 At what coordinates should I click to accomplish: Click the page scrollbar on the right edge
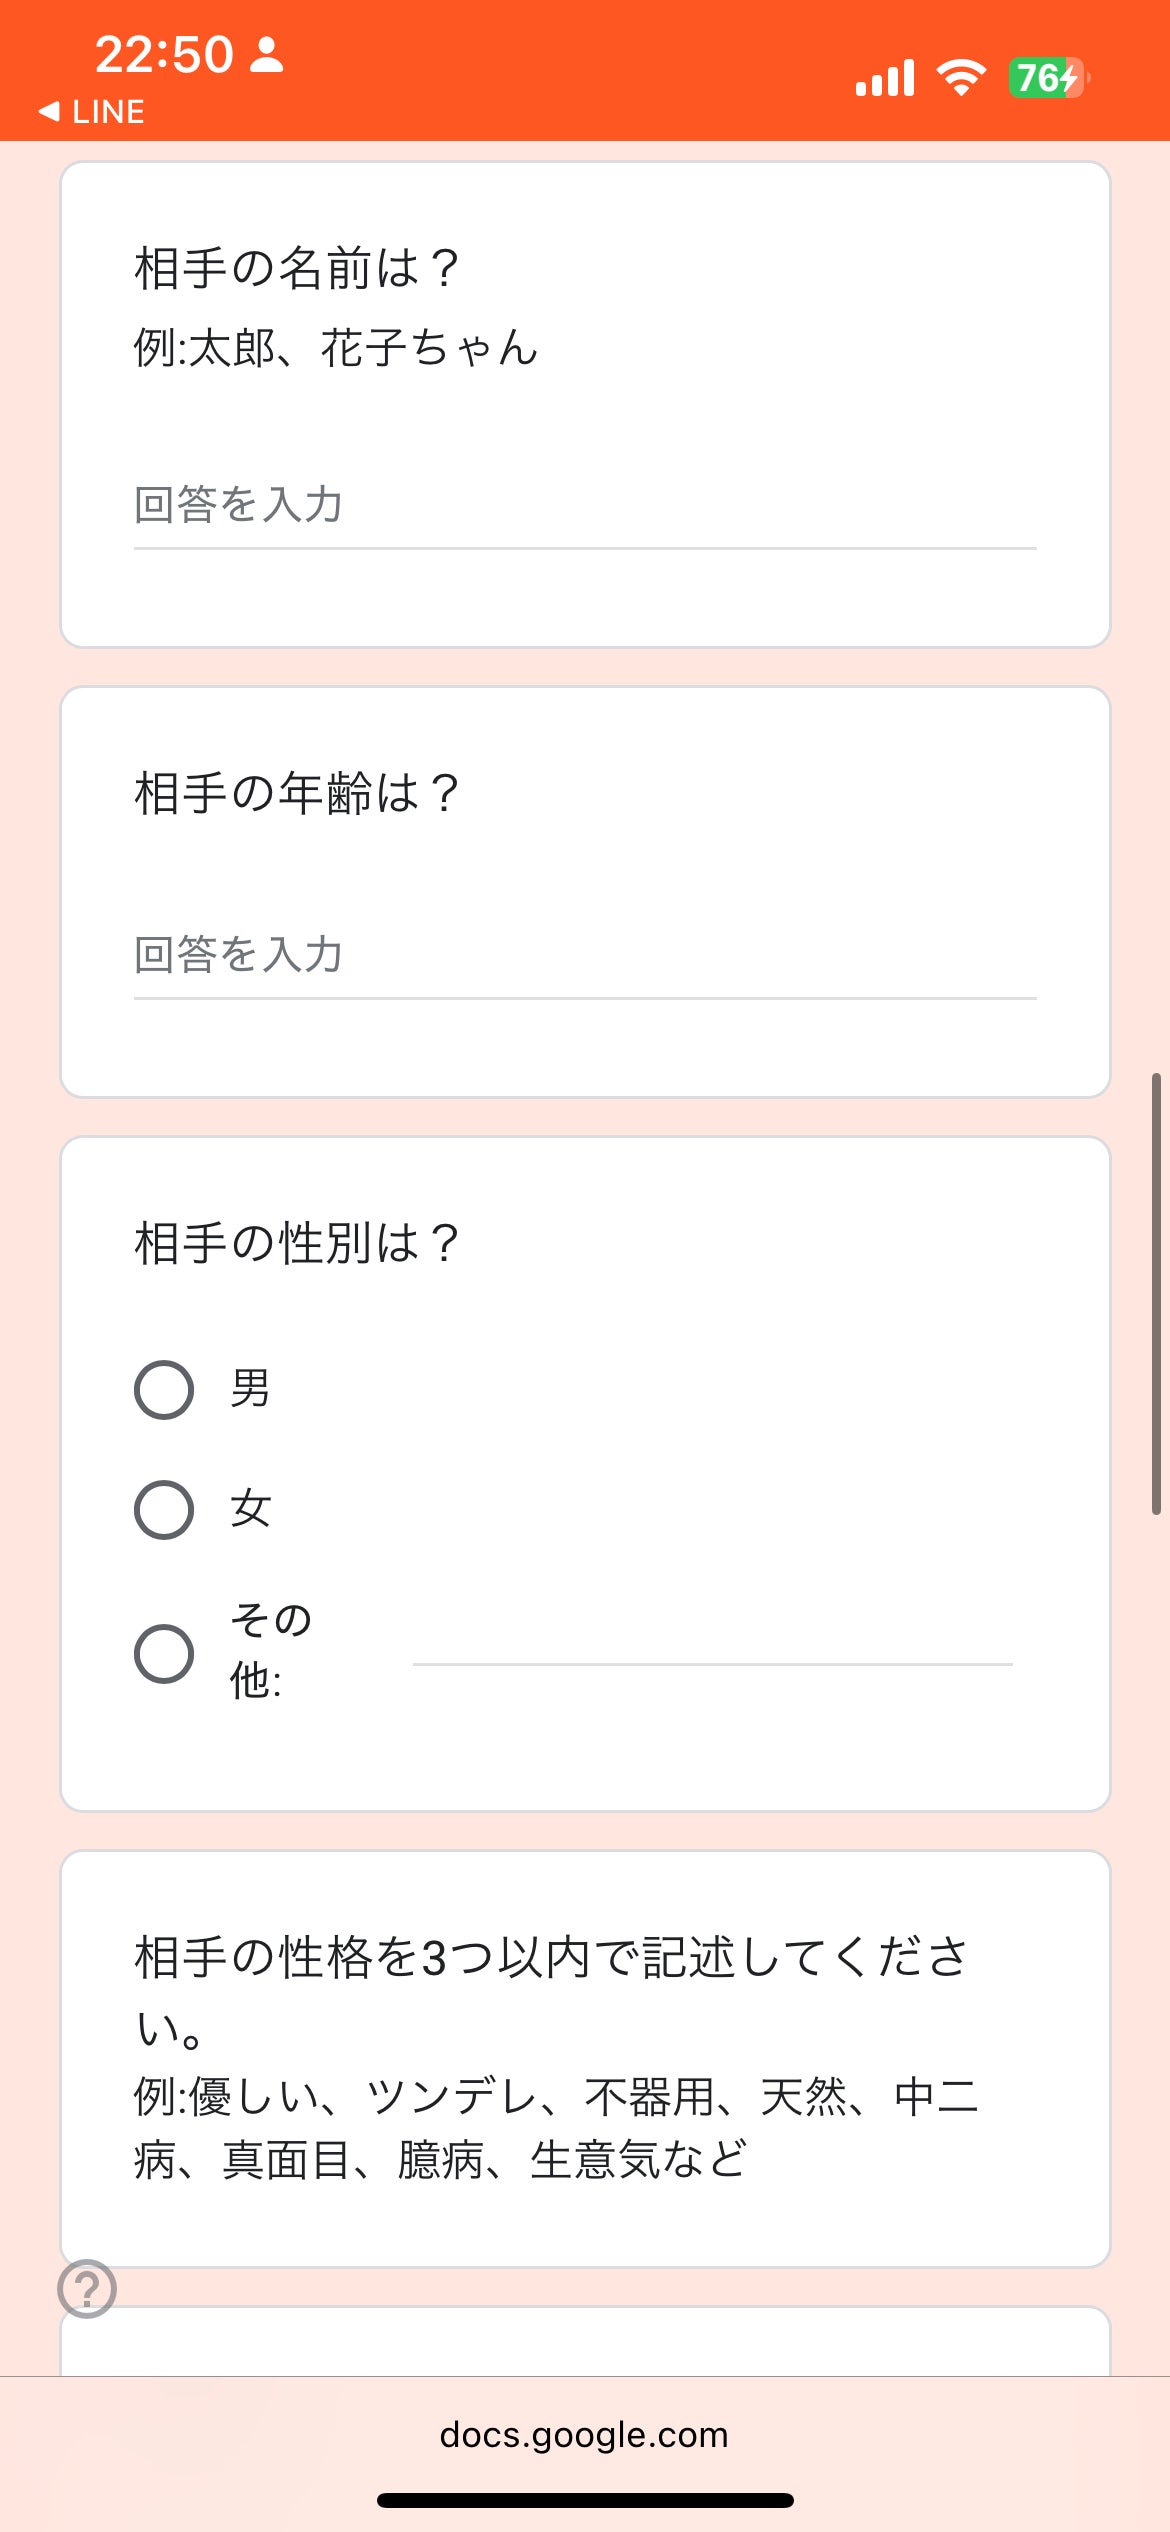pos(1156,1295)
